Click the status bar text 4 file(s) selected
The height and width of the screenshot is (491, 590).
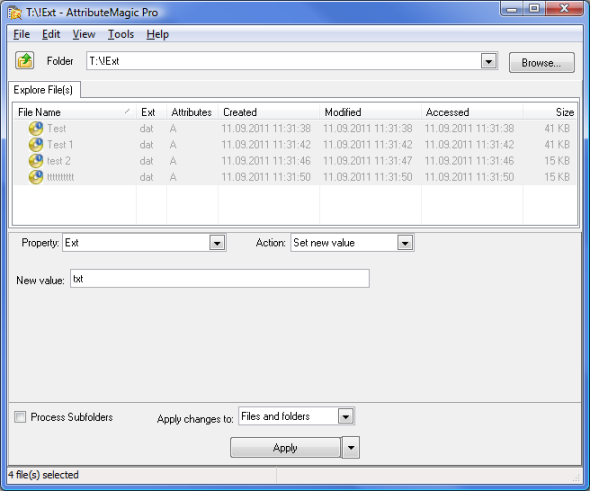point(43,475)
